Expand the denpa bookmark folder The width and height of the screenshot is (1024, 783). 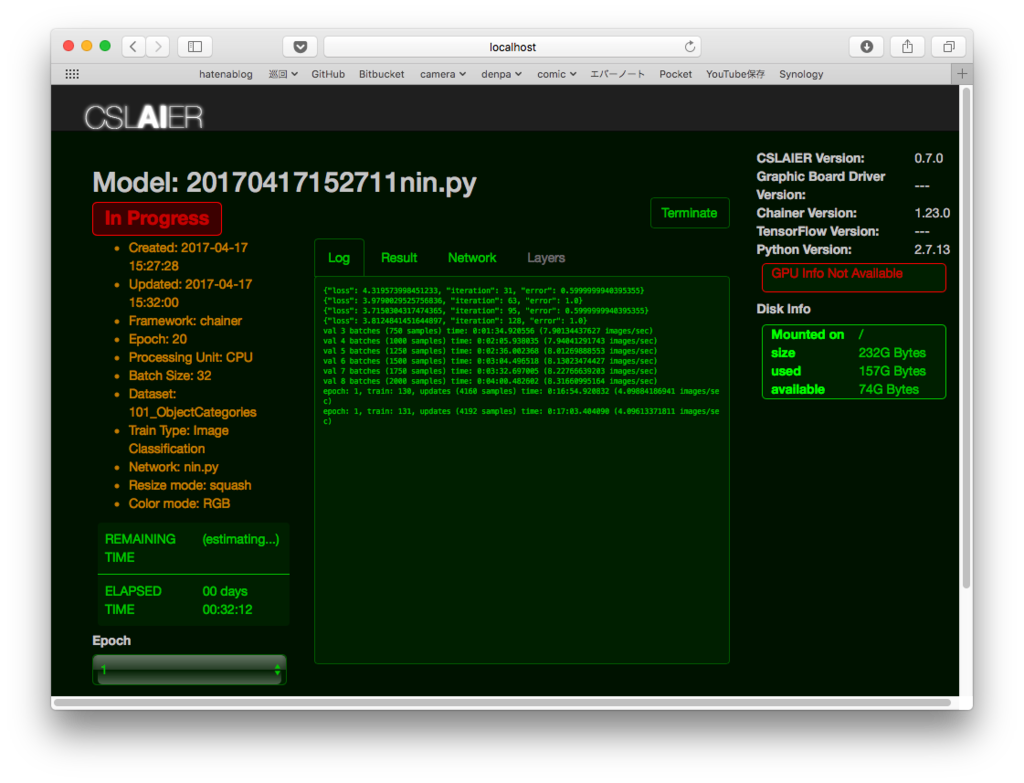501,74
